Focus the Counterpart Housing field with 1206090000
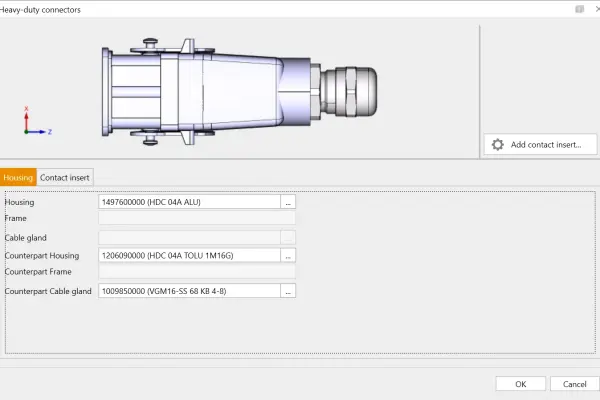This screenshot has height=400, width=600. click(188, 255)
